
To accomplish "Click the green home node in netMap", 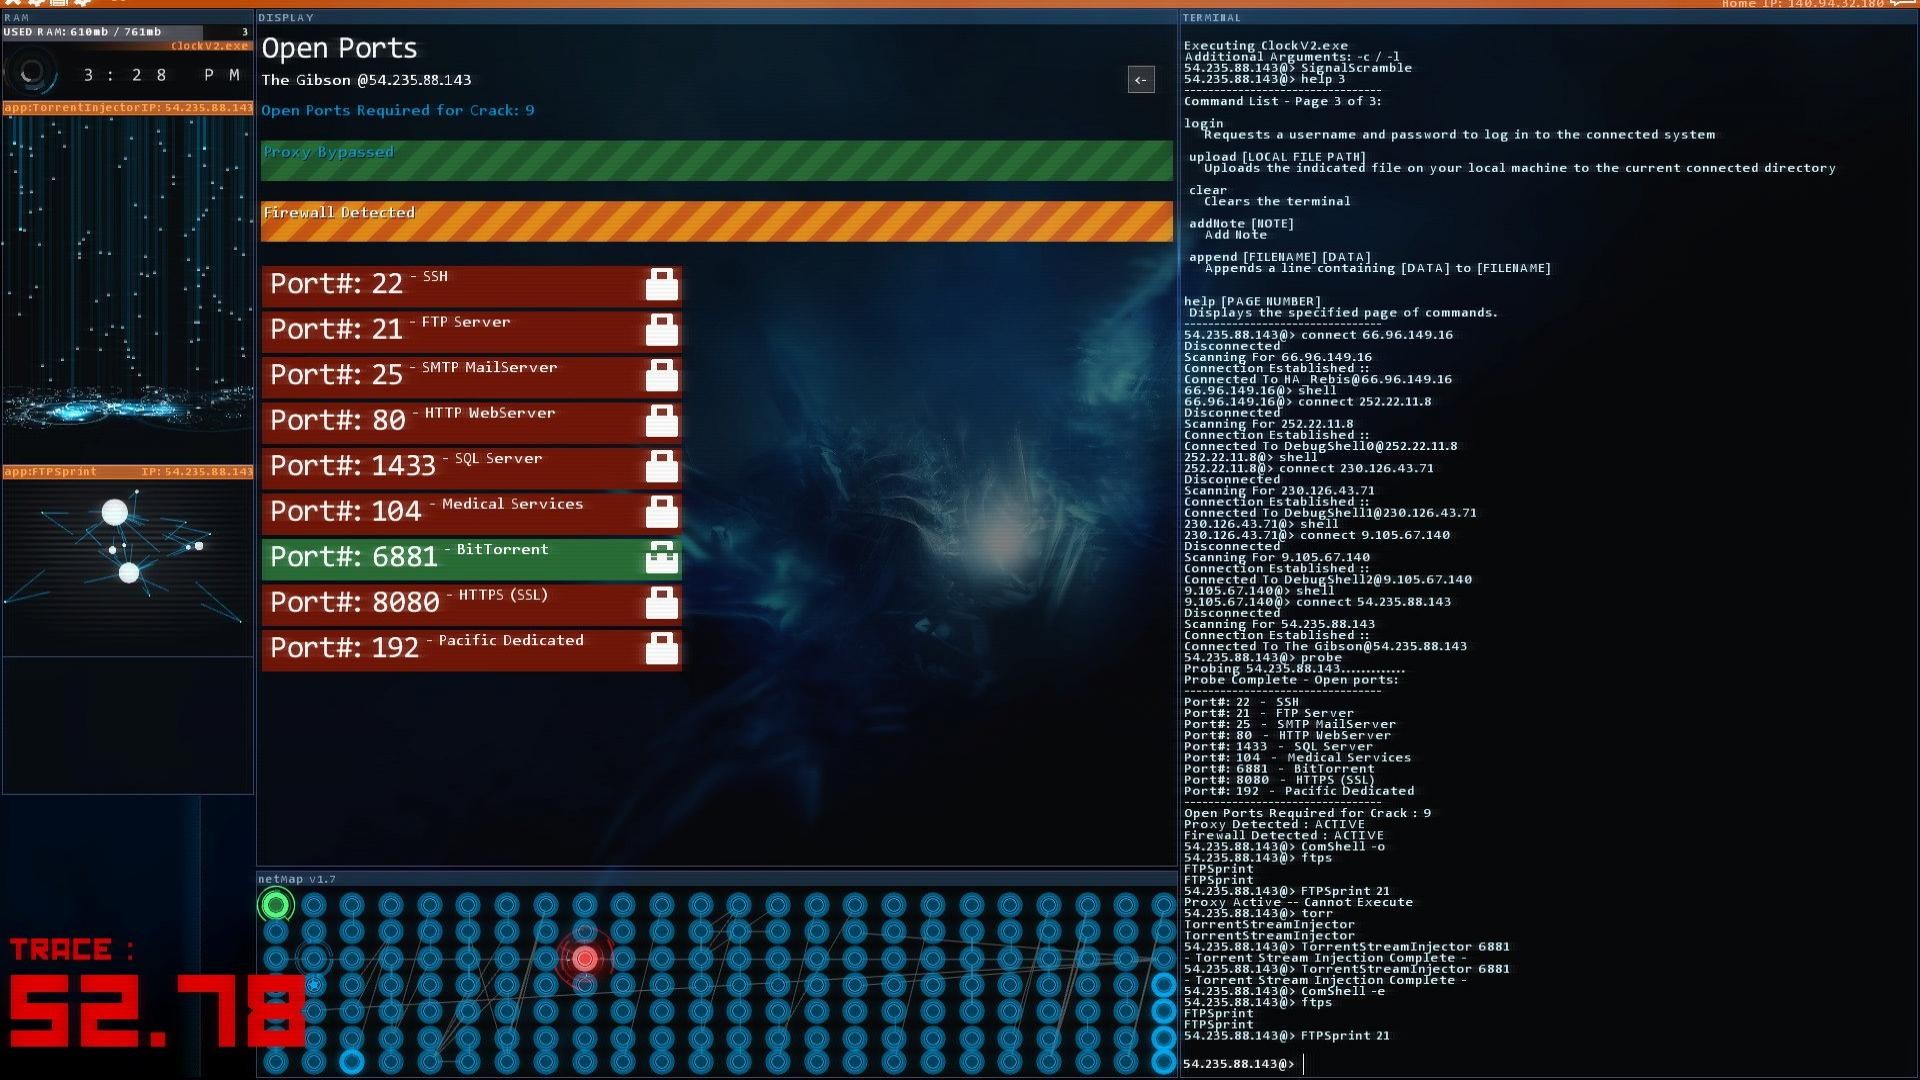I will 276,906.
